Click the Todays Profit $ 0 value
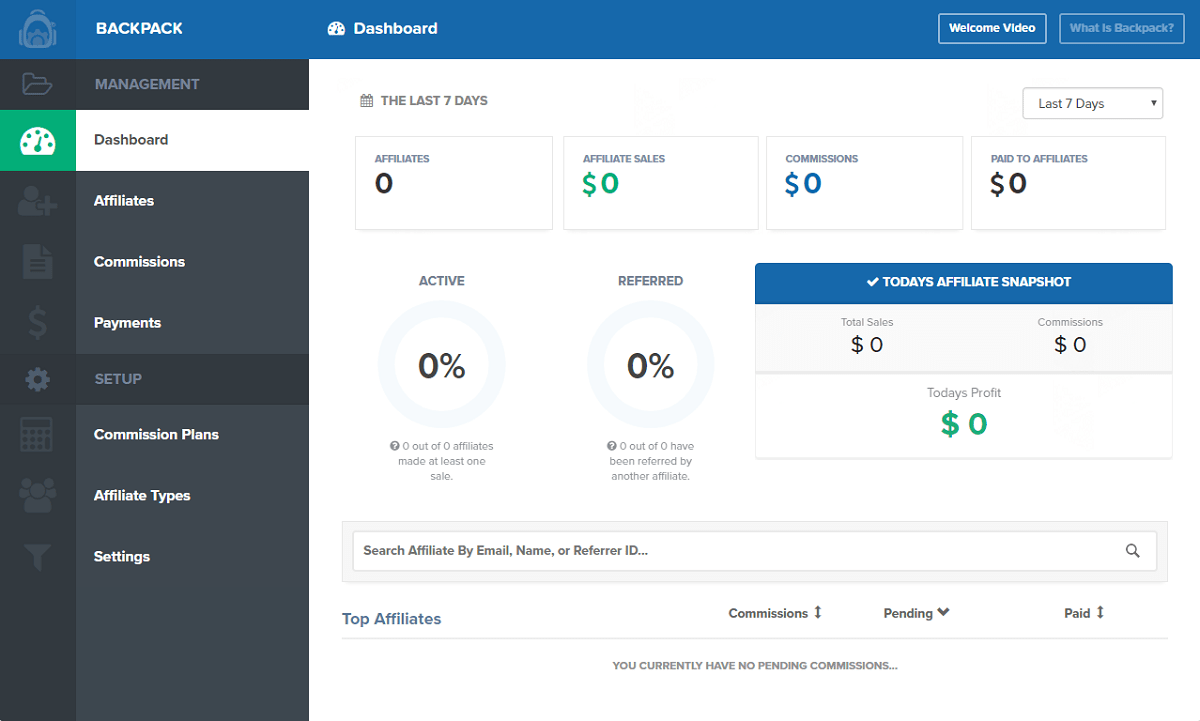Image resolution: width=1200 pixels, height=721 pixels. (964, 424)
